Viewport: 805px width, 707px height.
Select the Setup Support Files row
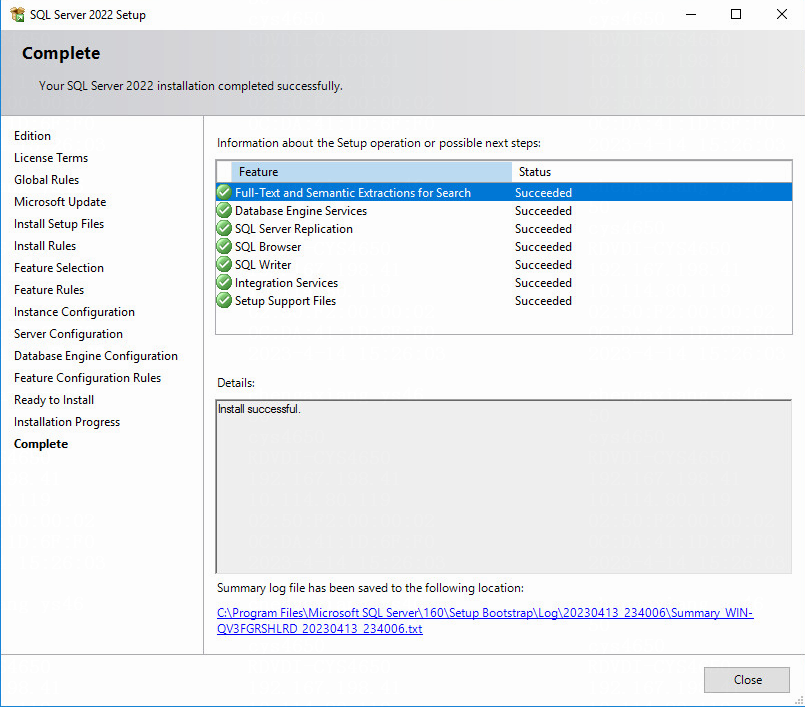504,300
